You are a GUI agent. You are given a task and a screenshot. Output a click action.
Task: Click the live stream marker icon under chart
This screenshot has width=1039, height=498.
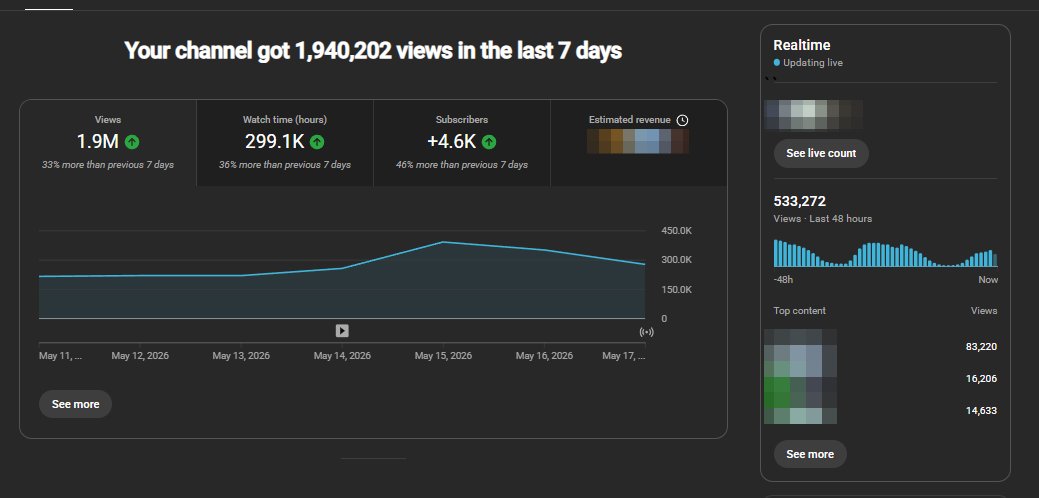click(x=647, y=332)
